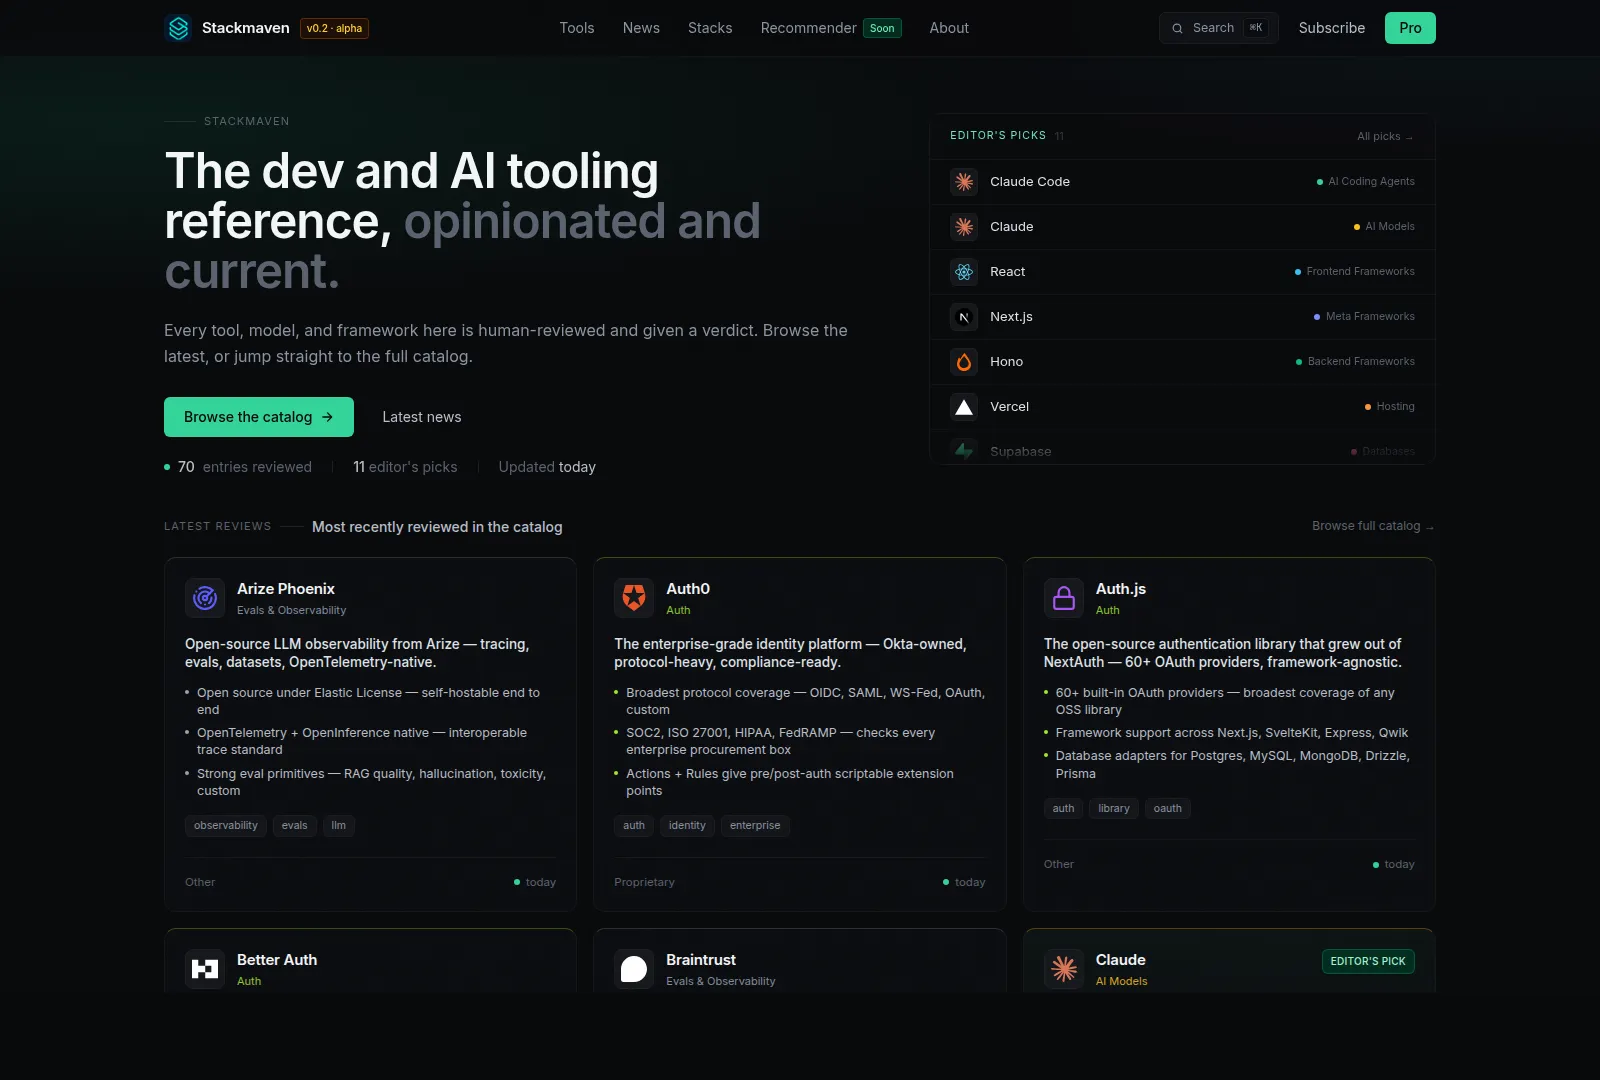Click the Hosting category label

(x=1395, y=407)
